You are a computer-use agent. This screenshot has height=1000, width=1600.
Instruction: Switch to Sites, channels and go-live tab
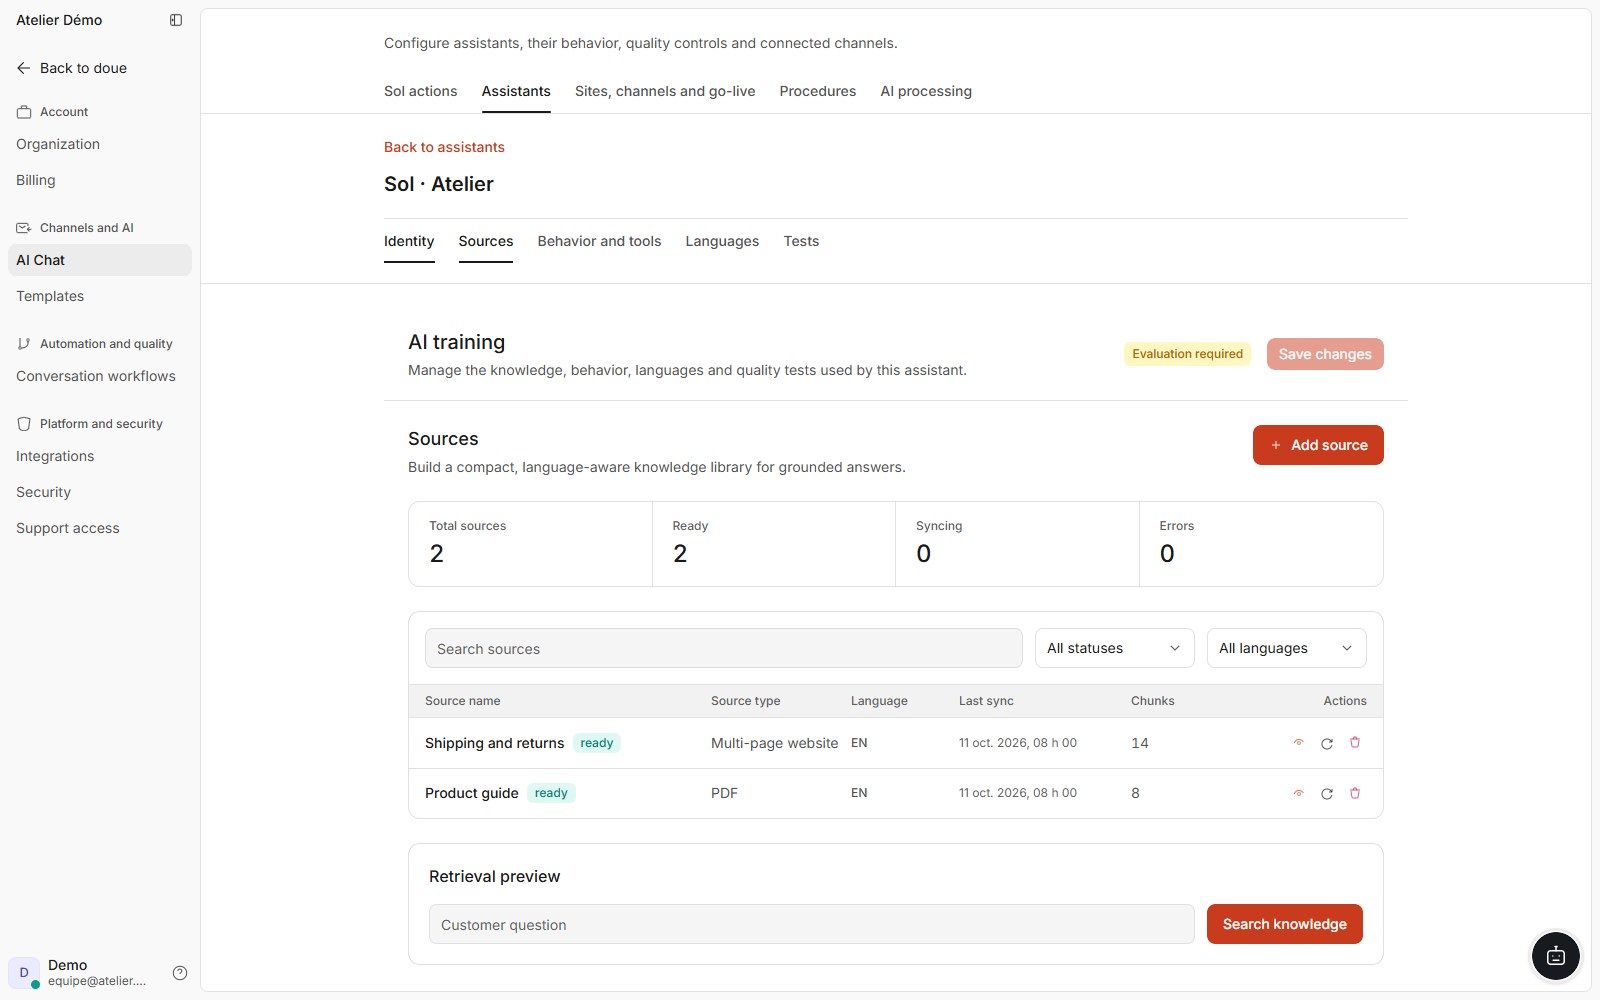(x=665, y=91)
